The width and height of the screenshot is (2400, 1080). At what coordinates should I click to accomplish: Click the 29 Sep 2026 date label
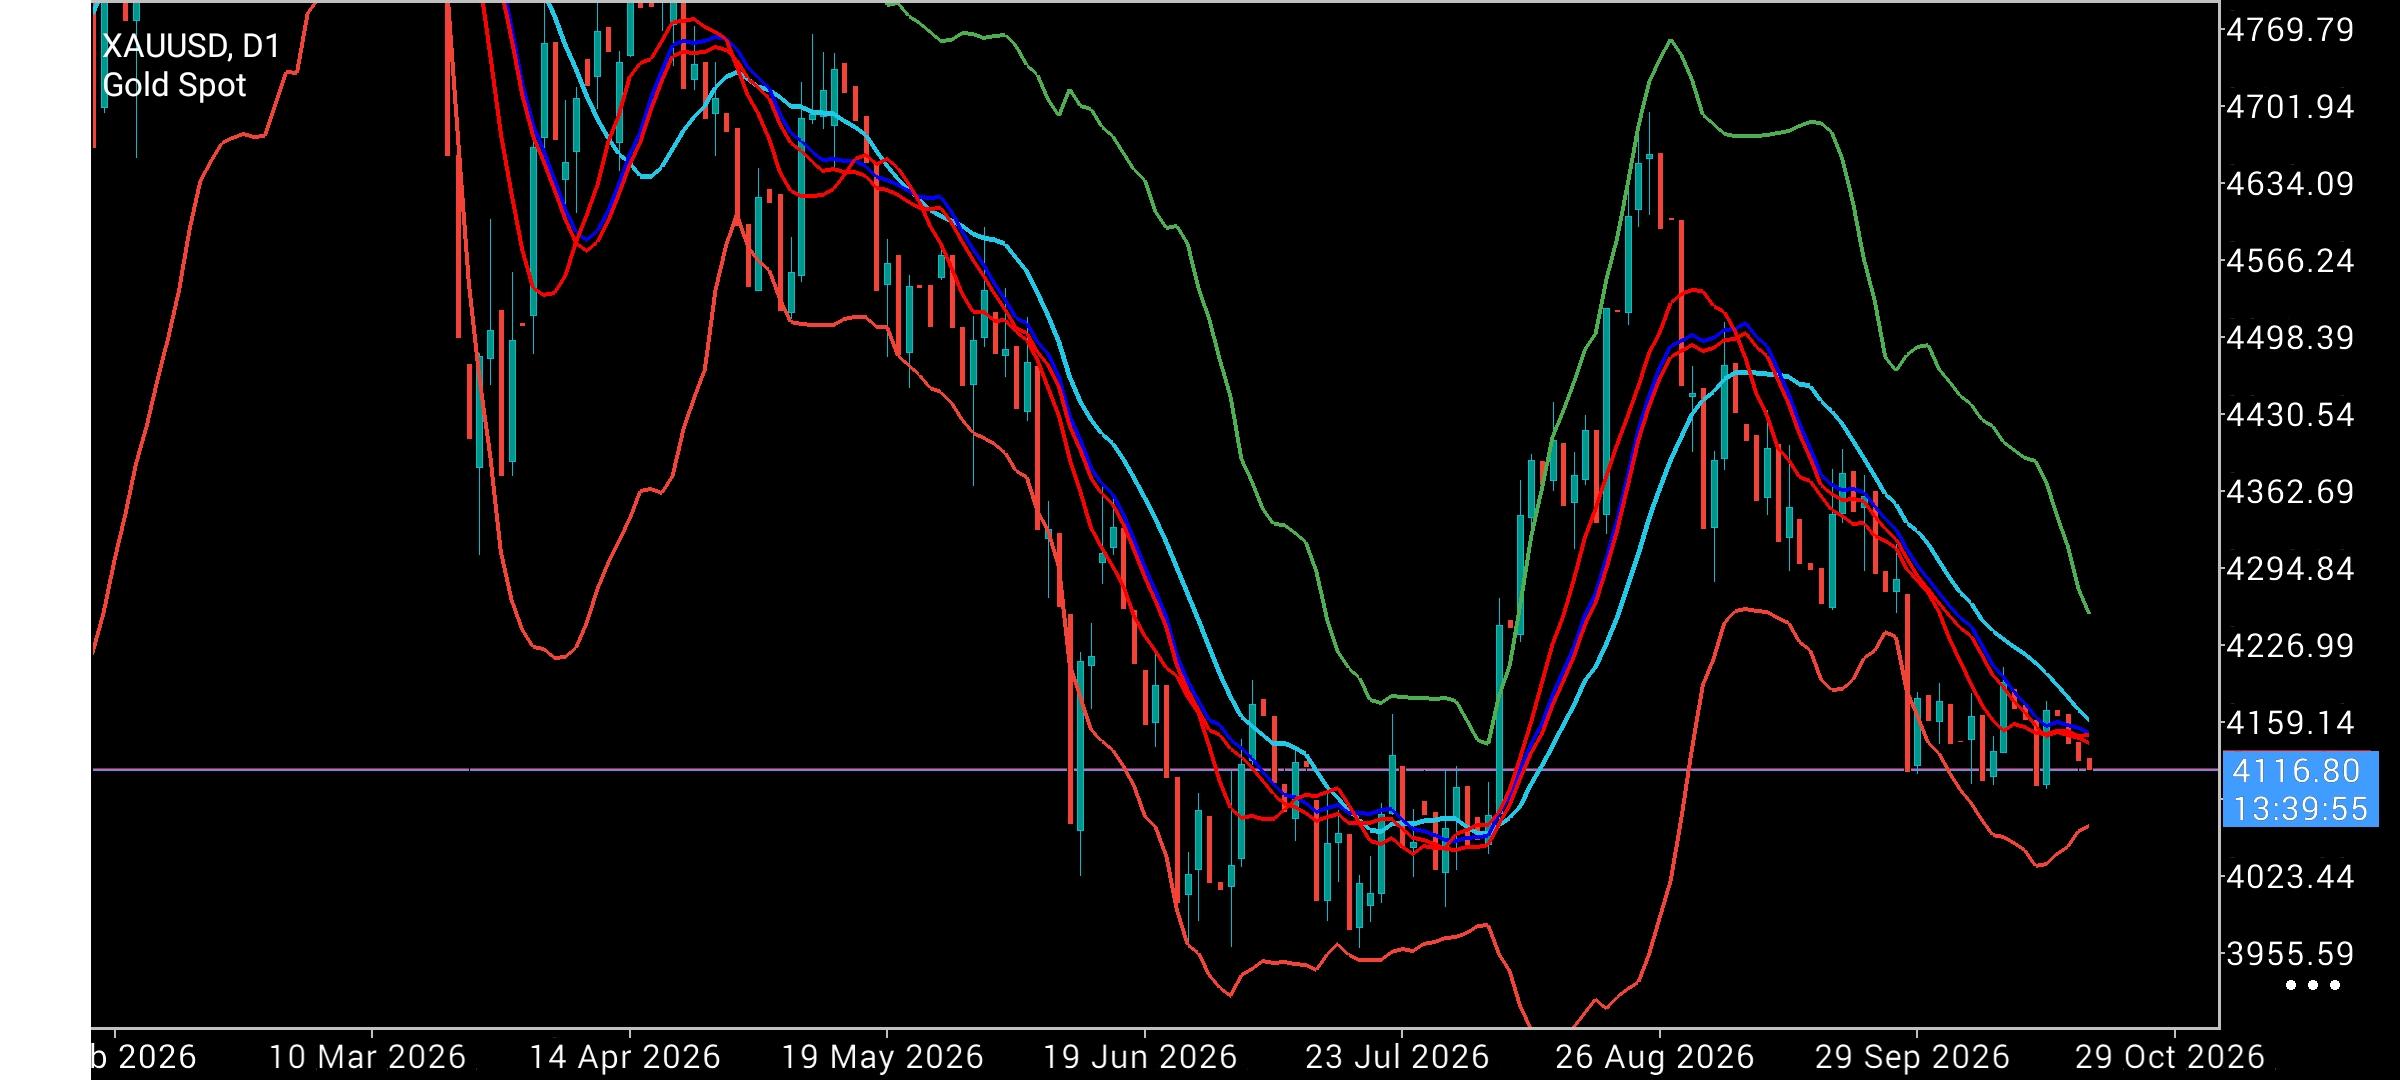click(1912, 1057)
